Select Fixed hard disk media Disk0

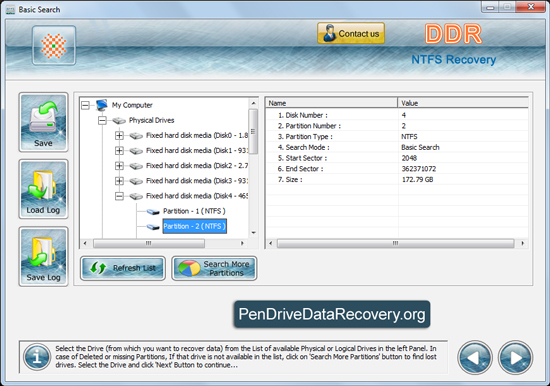pos(197,135)
